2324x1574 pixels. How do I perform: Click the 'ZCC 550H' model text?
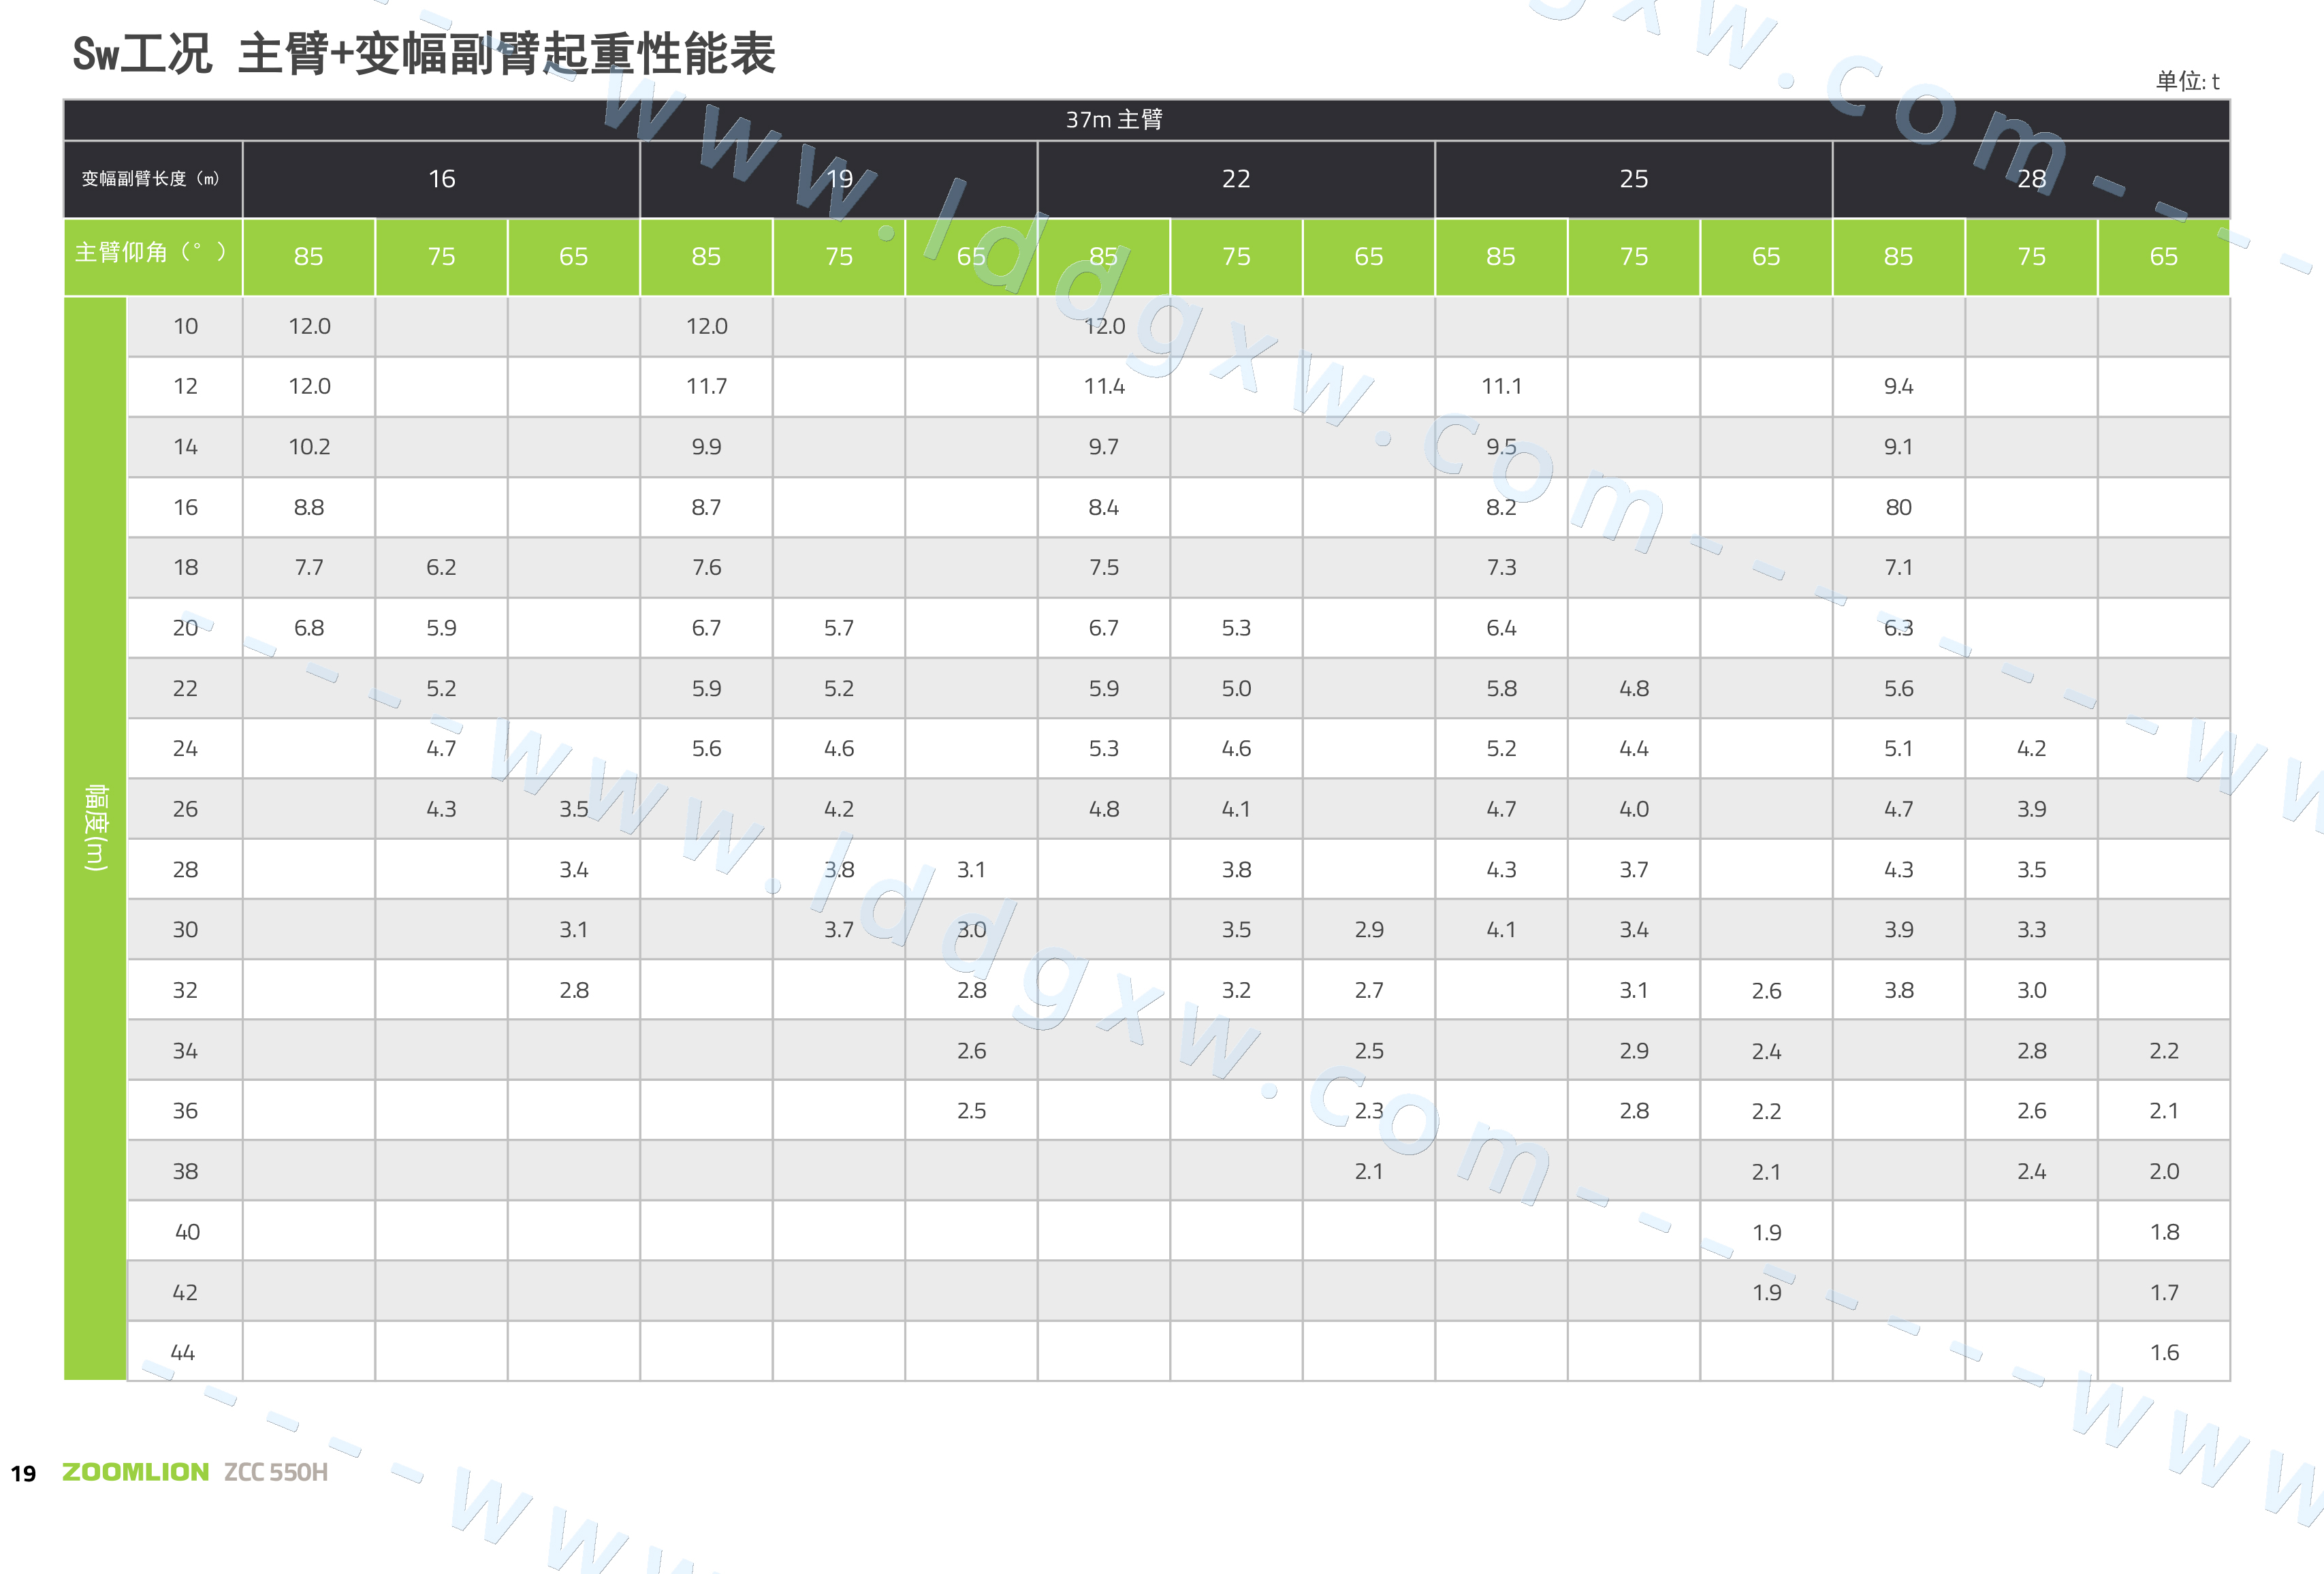(276, 1472)
